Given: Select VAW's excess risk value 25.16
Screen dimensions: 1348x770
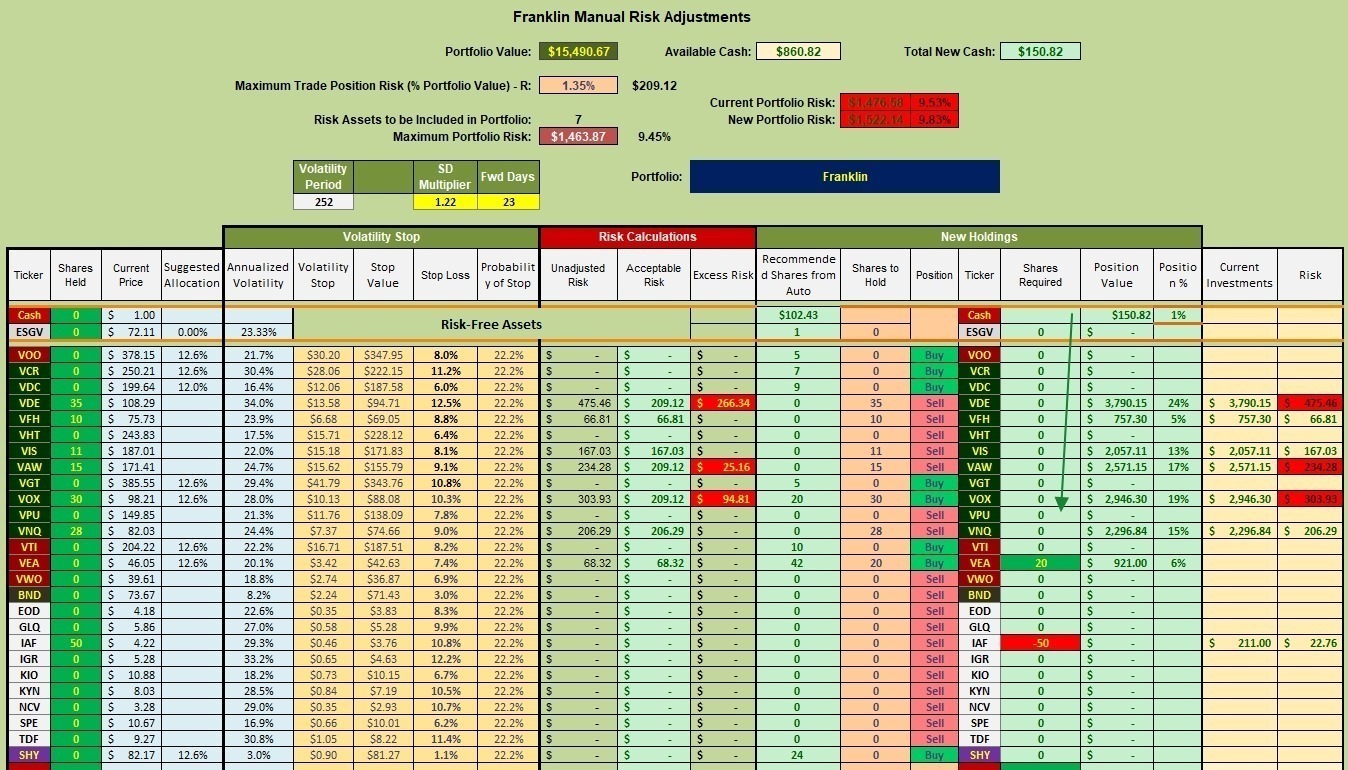Looking at the screenshot, I should [x=723, y=467].
